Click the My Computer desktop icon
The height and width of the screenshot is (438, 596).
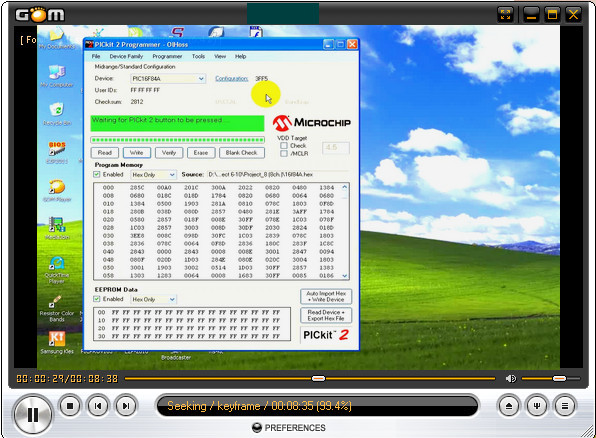(x=57, y=76)
